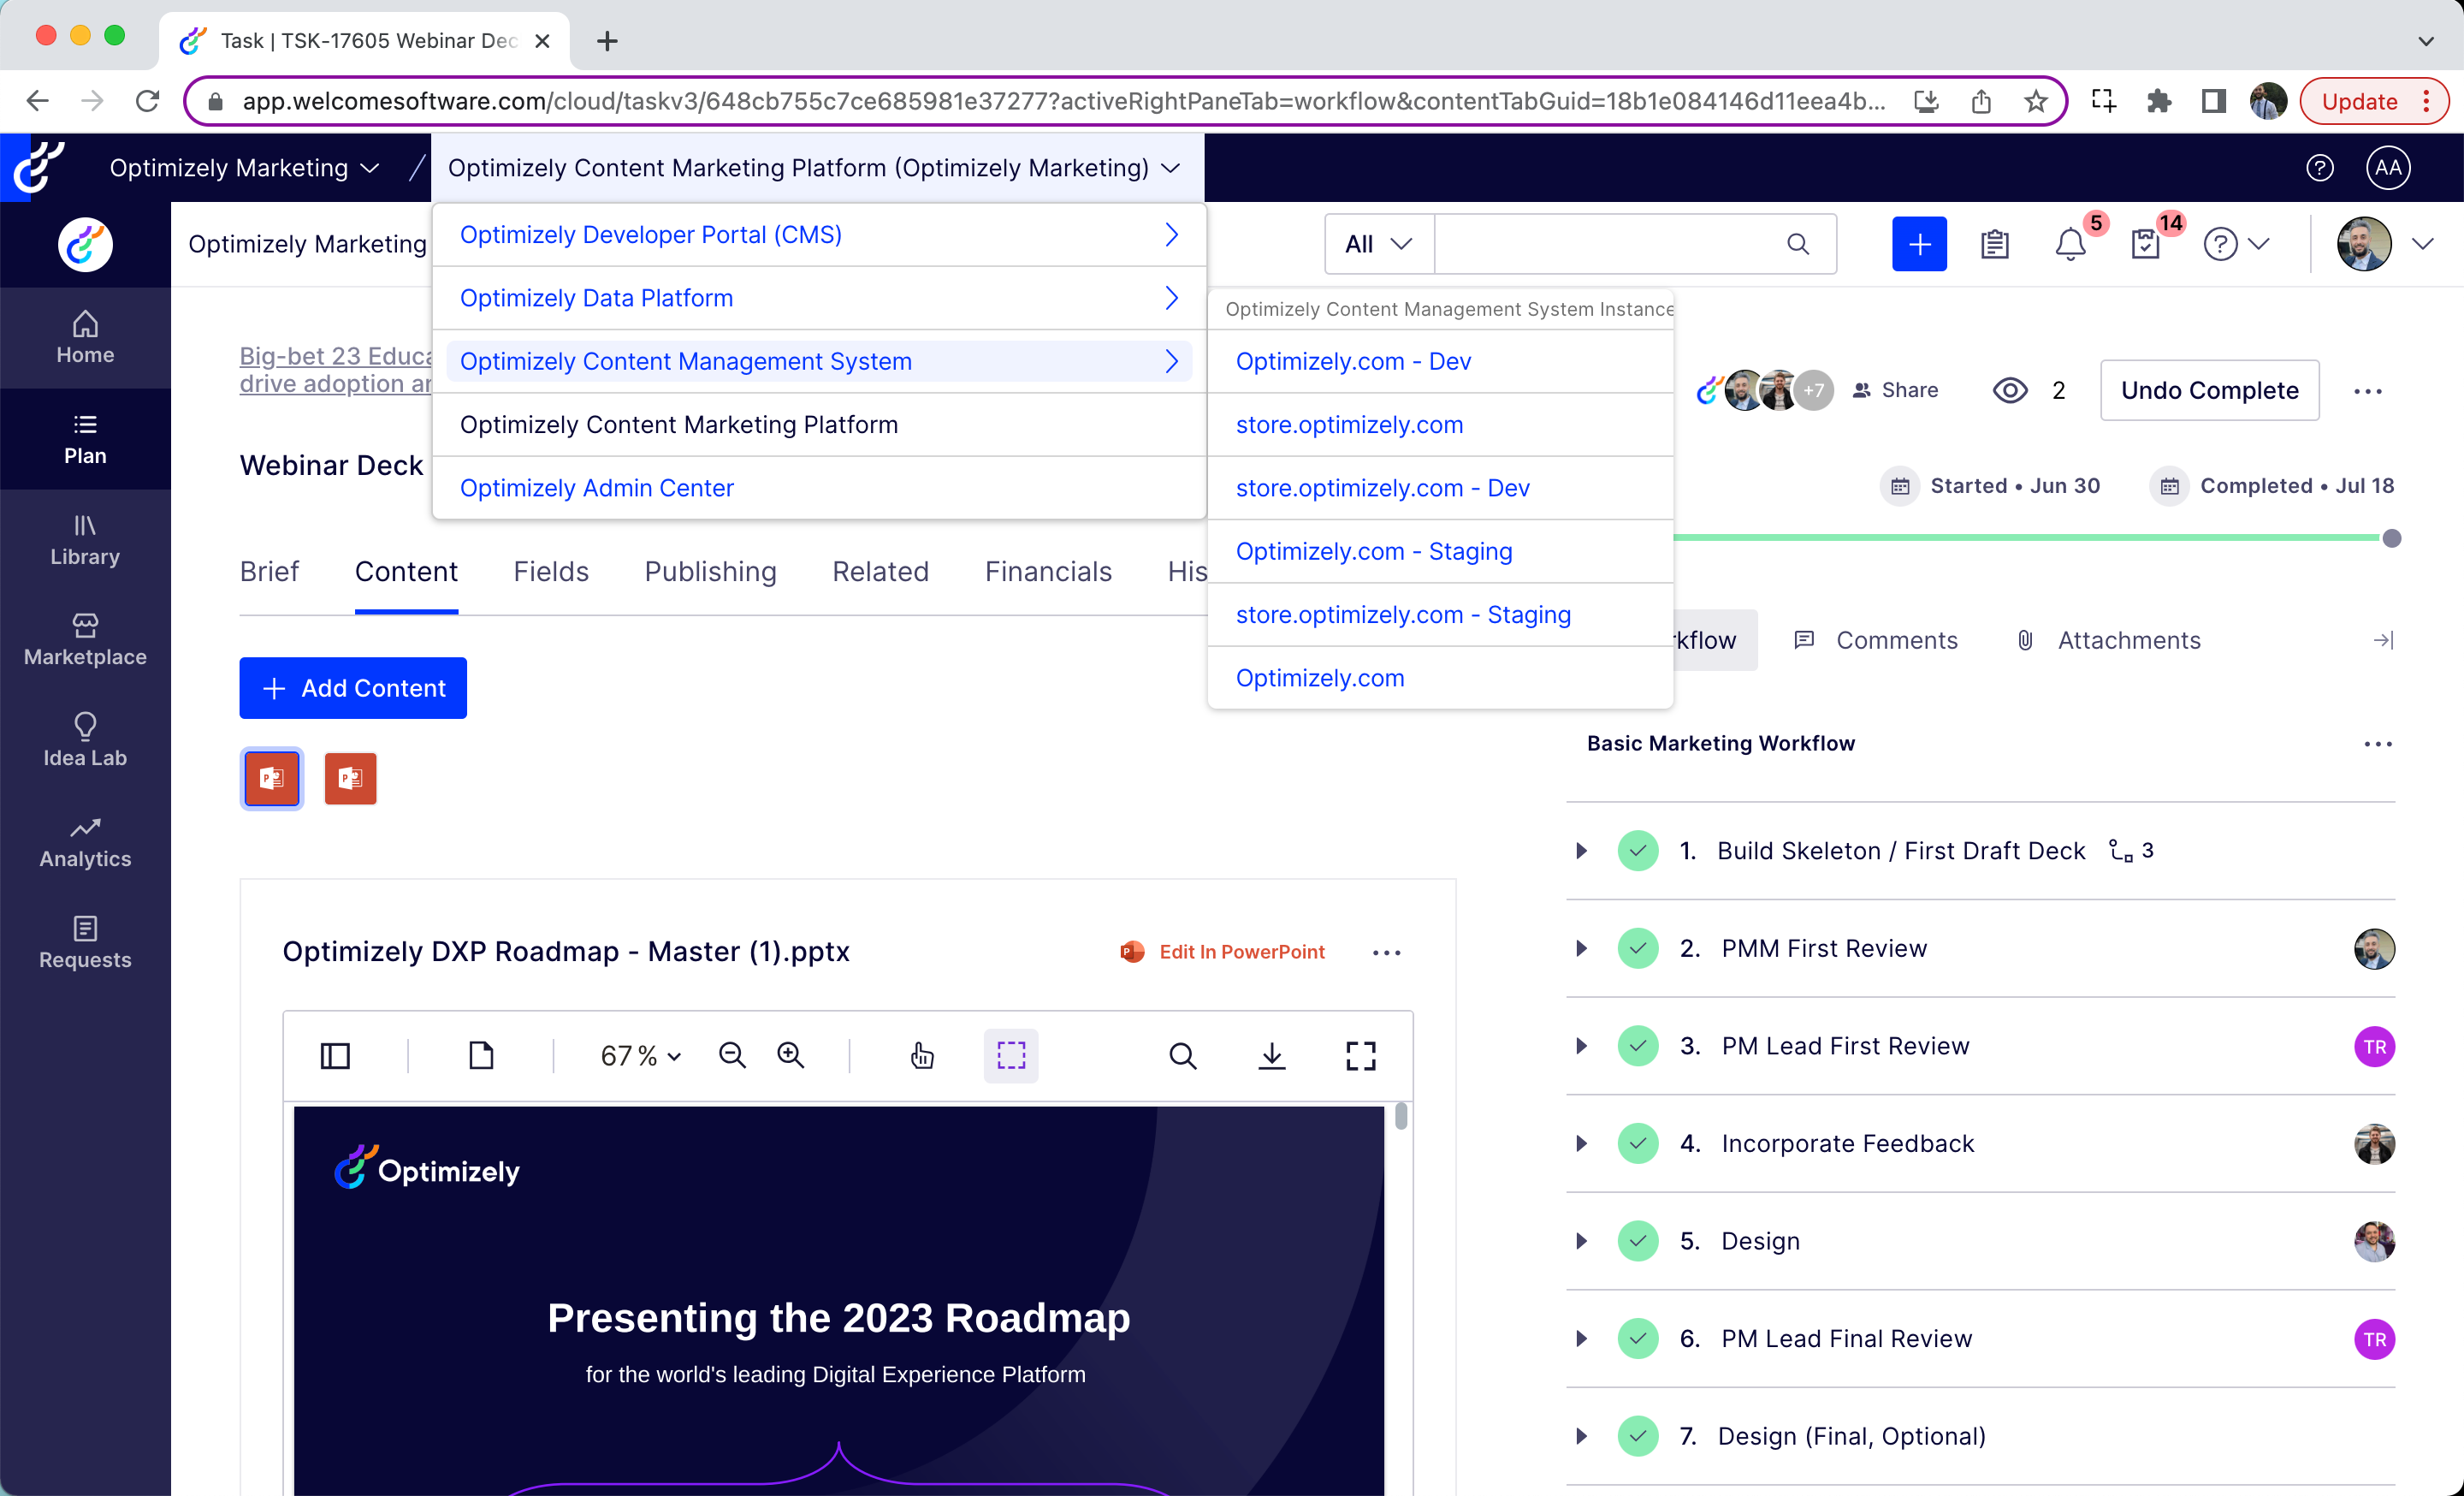Open the All search filter dropdown
The width and height of the screenshot is (2464, 1496).
[1379, 244]
